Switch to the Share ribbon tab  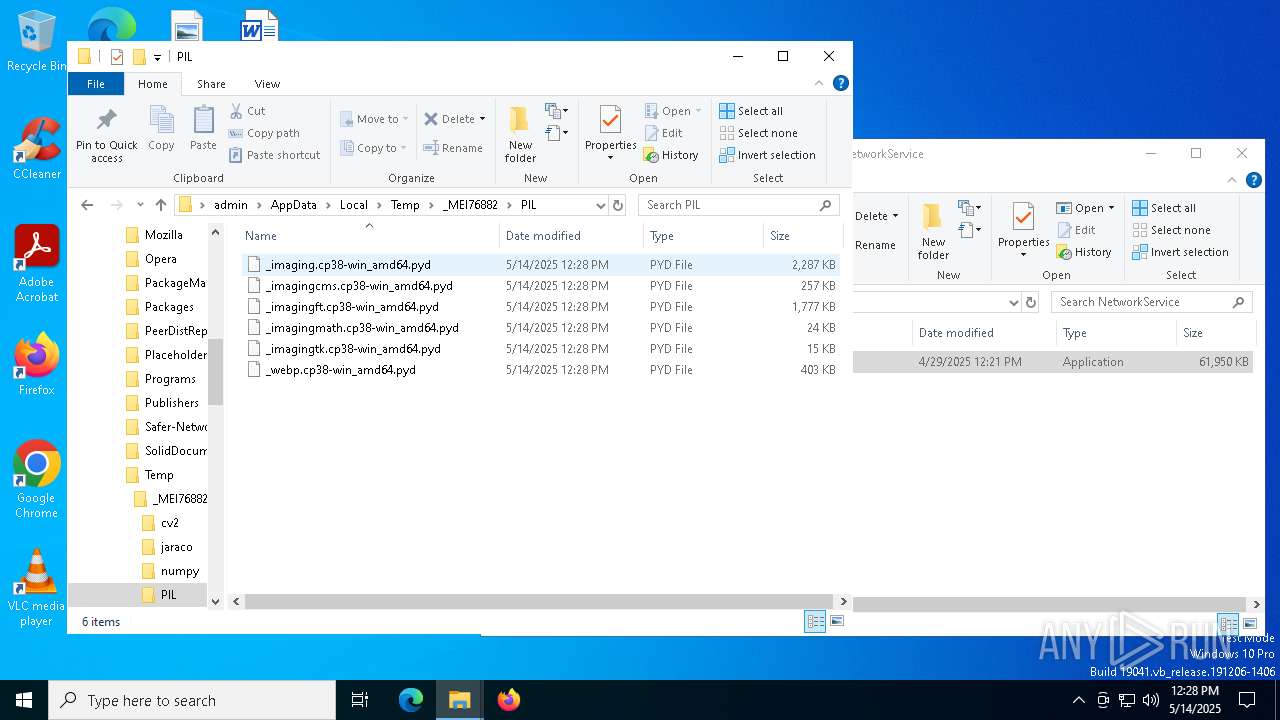(211, 84)
